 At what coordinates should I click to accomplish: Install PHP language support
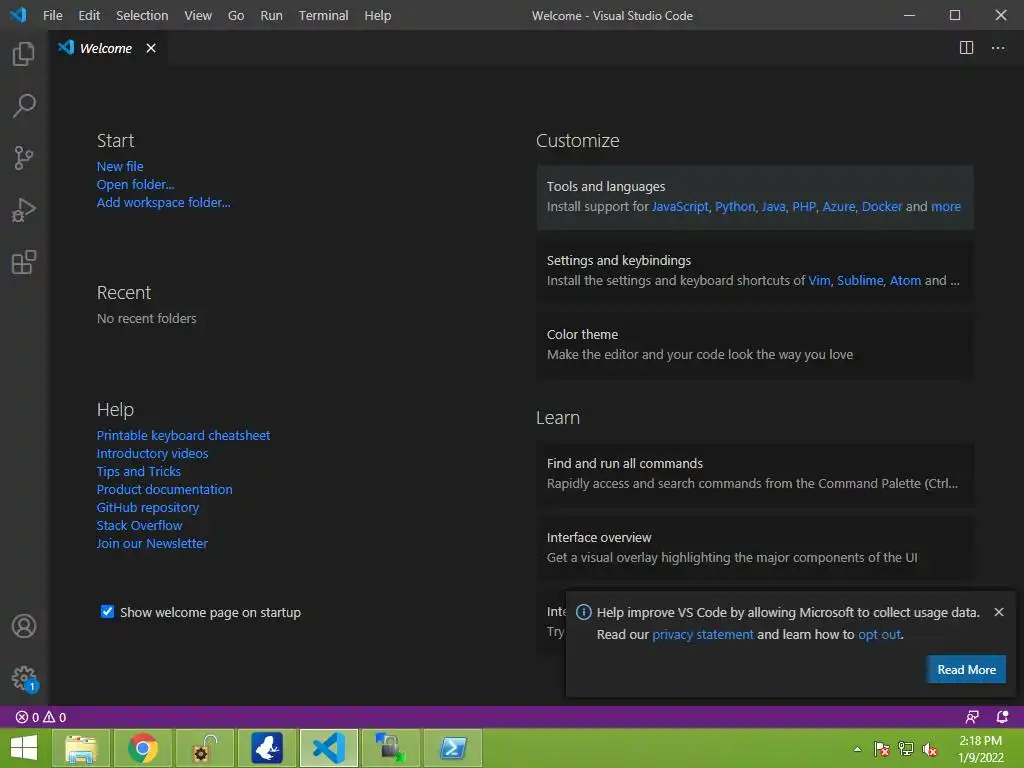[804, 206]
